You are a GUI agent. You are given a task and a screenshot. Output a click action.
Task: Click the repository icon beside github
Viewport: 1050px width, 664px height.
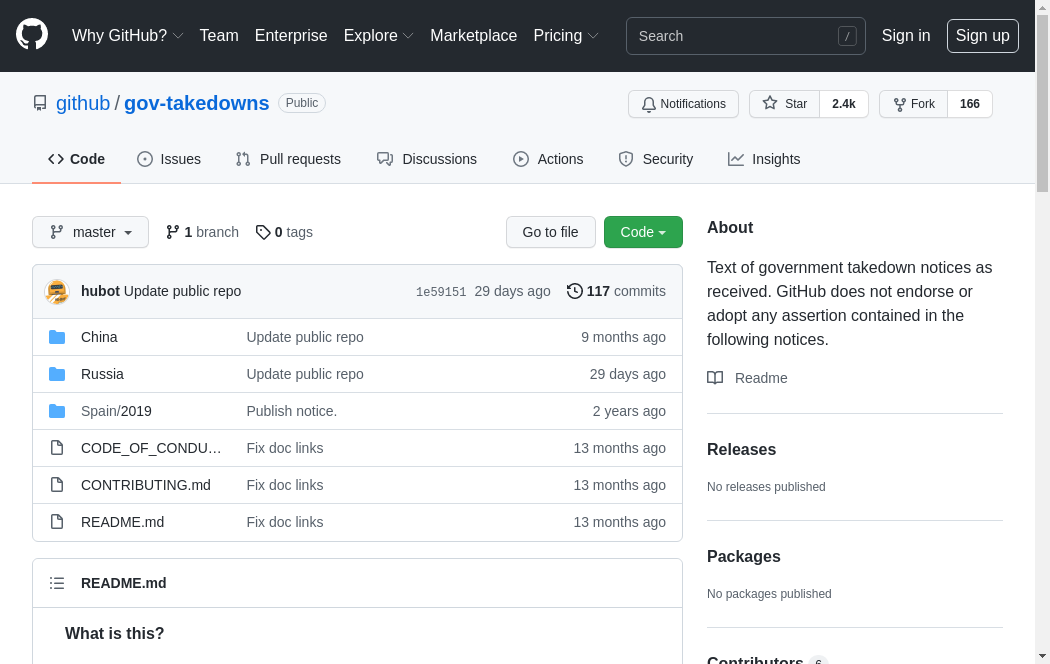pyautogui.click(x=40, y=103)
